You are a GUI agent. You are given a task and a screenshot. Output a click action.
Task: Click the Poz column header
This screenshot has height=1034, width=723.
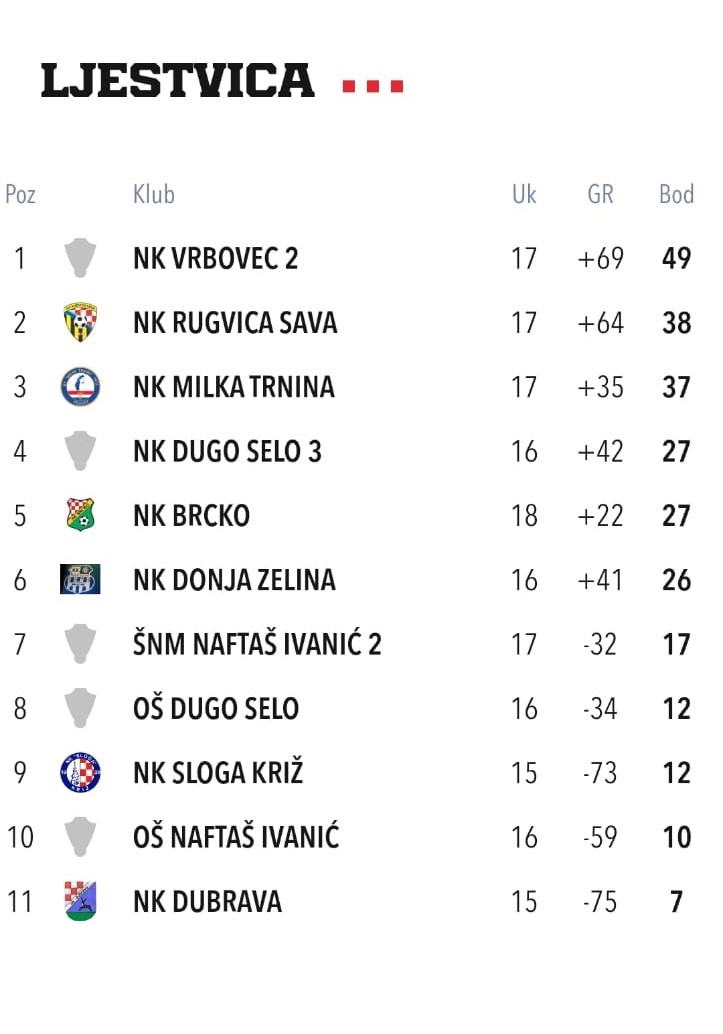click(20, 194)
